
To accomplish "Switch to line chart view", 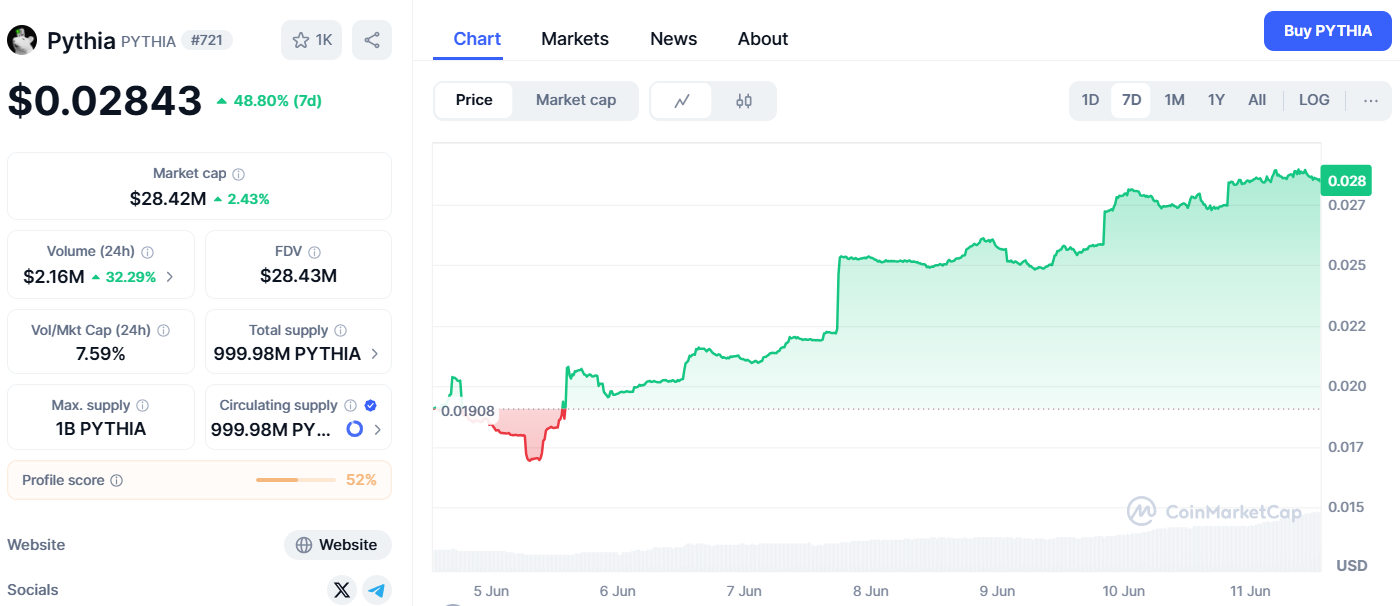I will click(682, 100).
